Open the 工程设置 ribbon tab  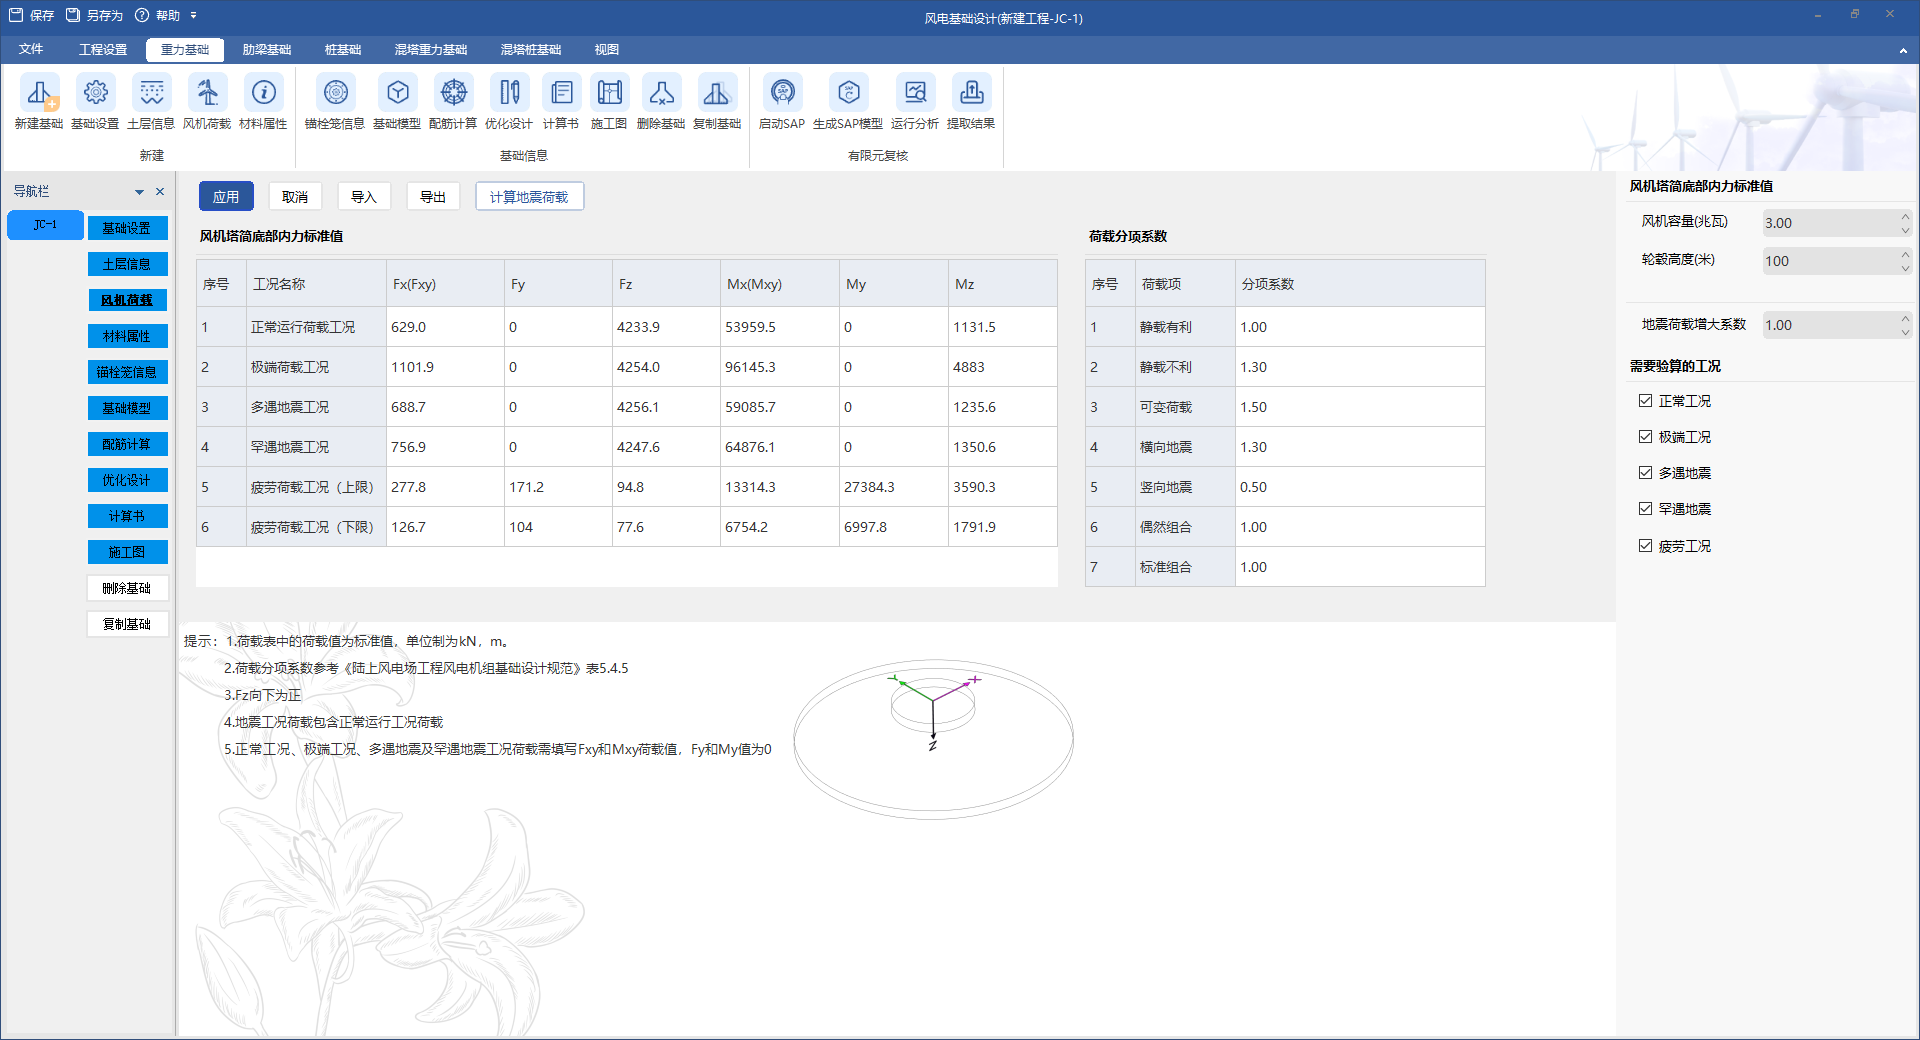103,50
